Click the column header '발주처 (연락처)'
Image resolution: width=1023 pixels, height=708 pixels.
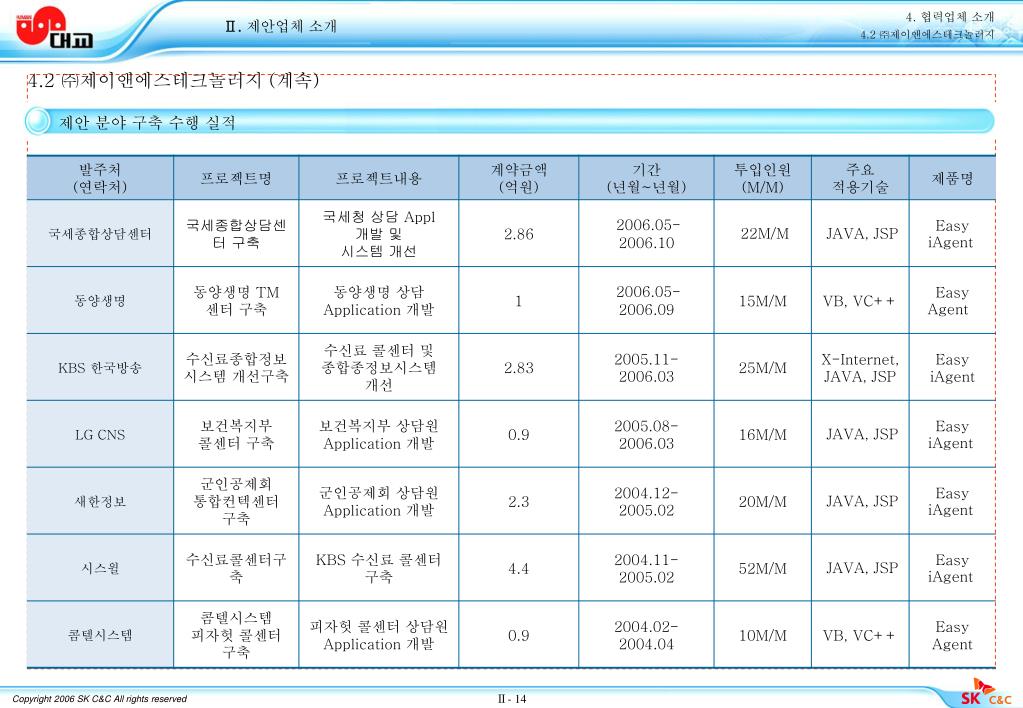pyautogui.click(x=100, y=178)
